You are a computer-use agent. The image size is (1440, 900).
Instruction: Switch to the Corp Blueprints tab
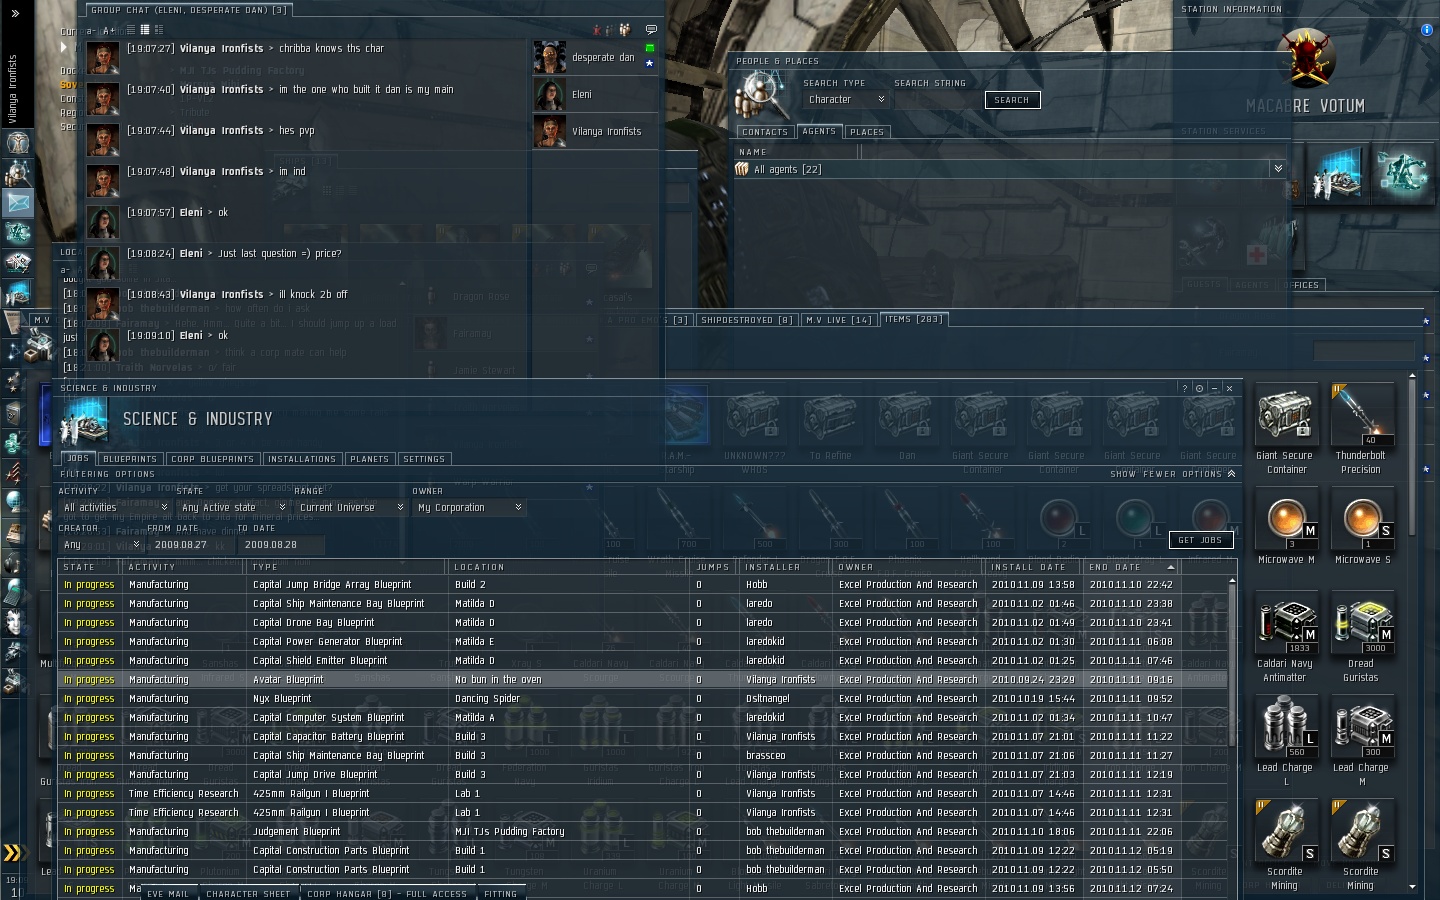(212, 459)
